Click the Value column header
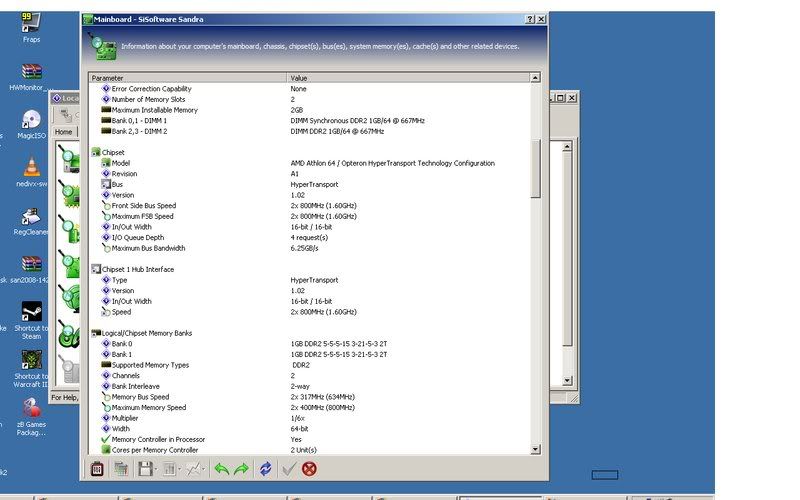This screenshot has height=500, width=800. point(408,78)
